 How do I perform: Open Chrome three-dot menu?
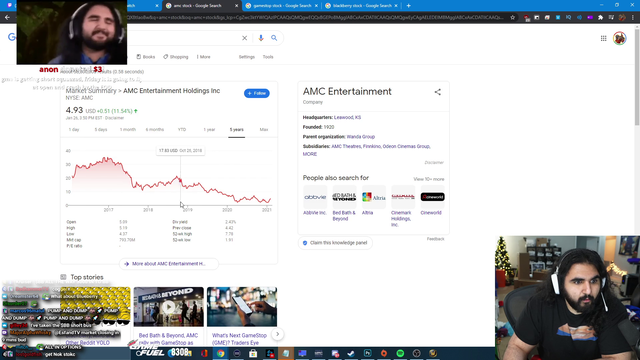point(633,18)
